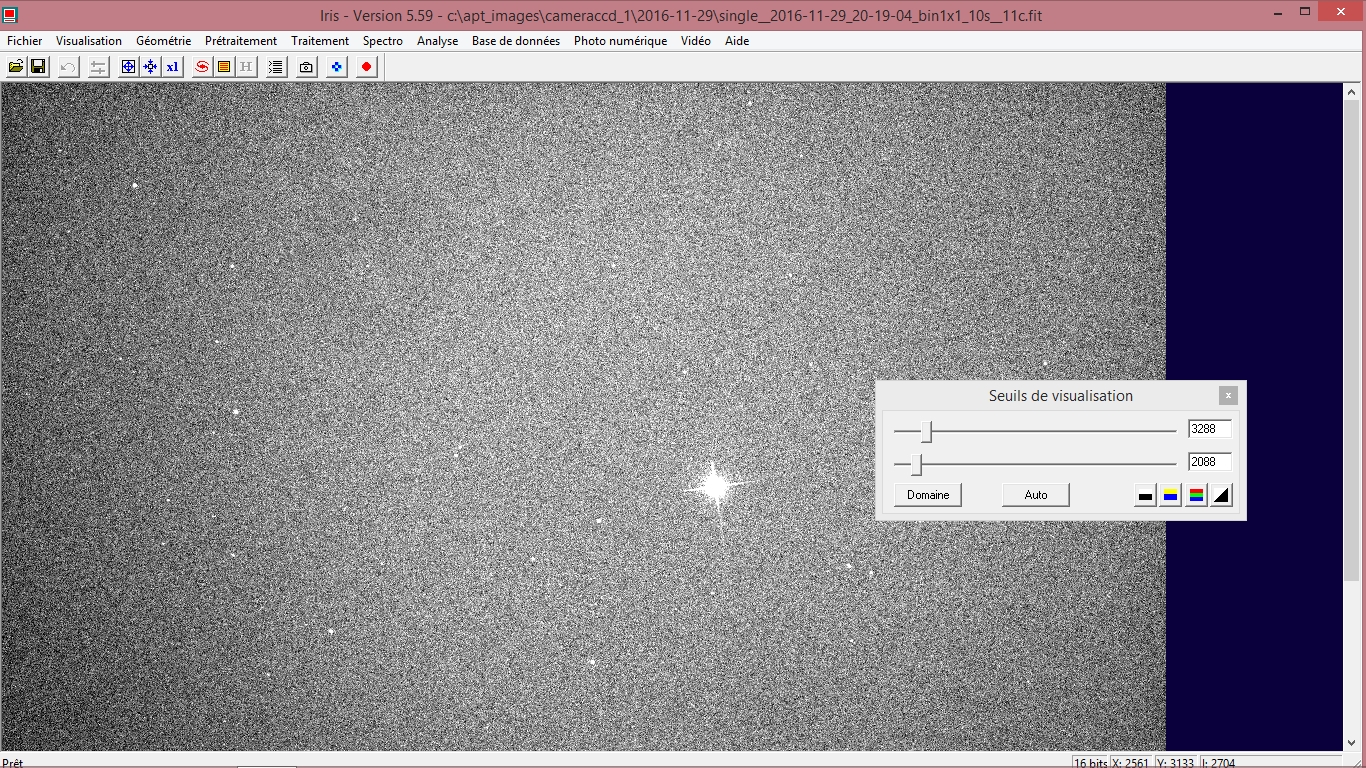Screen dimensions: 1366x768
Task: Open the Analyse menu
Action: click(x=438, y=41)
